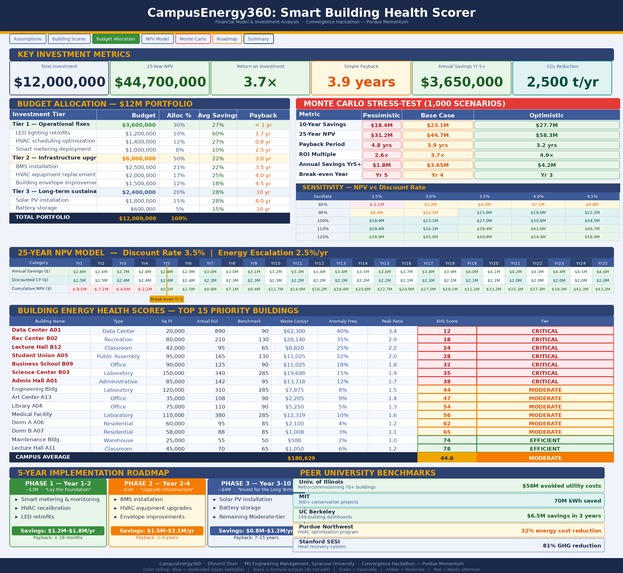Click the Rec Center B02 building name
Viewport: 623px width, 573px height.
tap(35, 338)
